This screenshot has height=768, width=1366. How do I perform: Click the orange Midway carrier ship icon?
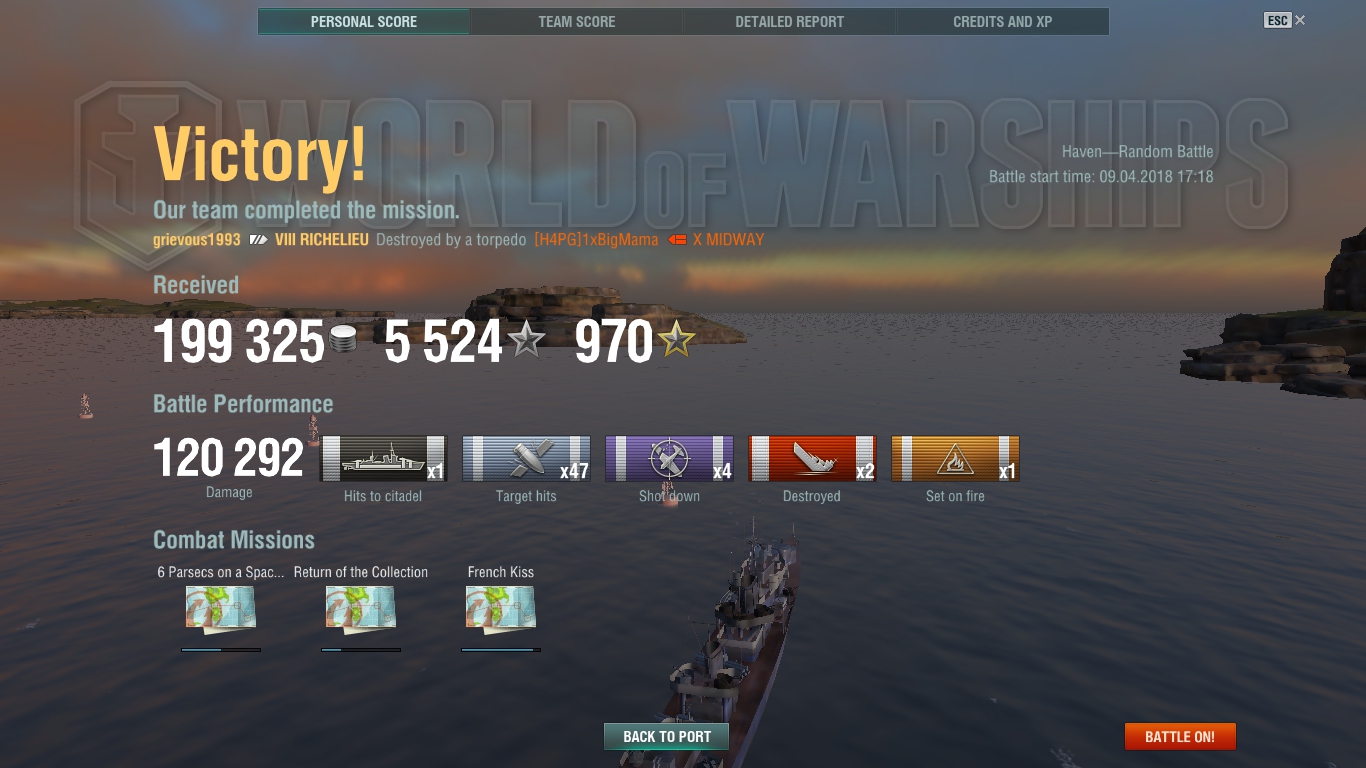click(677, 240)
